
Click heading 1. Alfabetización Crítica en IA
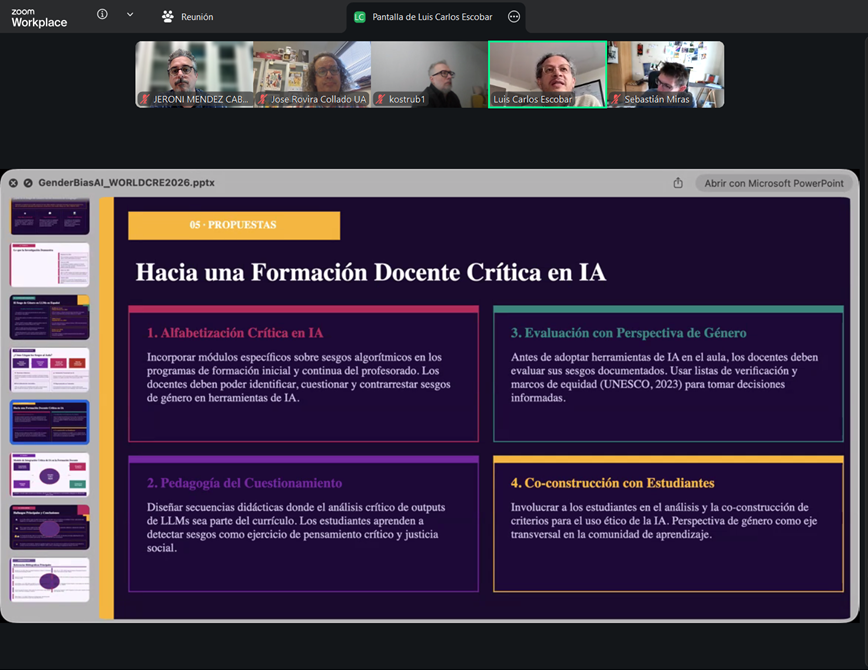[x=235, y=333]
